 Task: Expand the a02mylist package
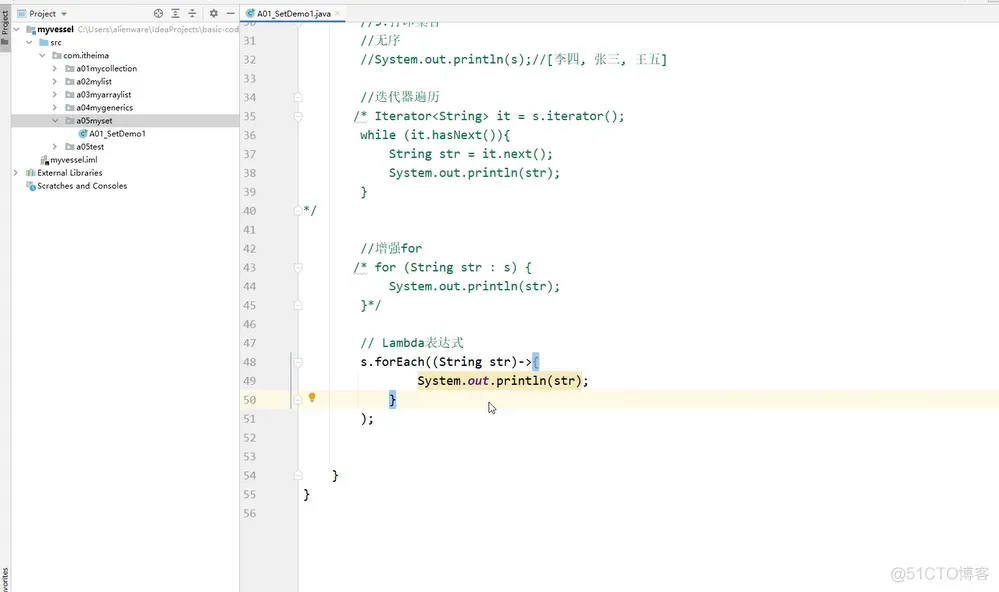pyautogui.click(x=55, y=82)
